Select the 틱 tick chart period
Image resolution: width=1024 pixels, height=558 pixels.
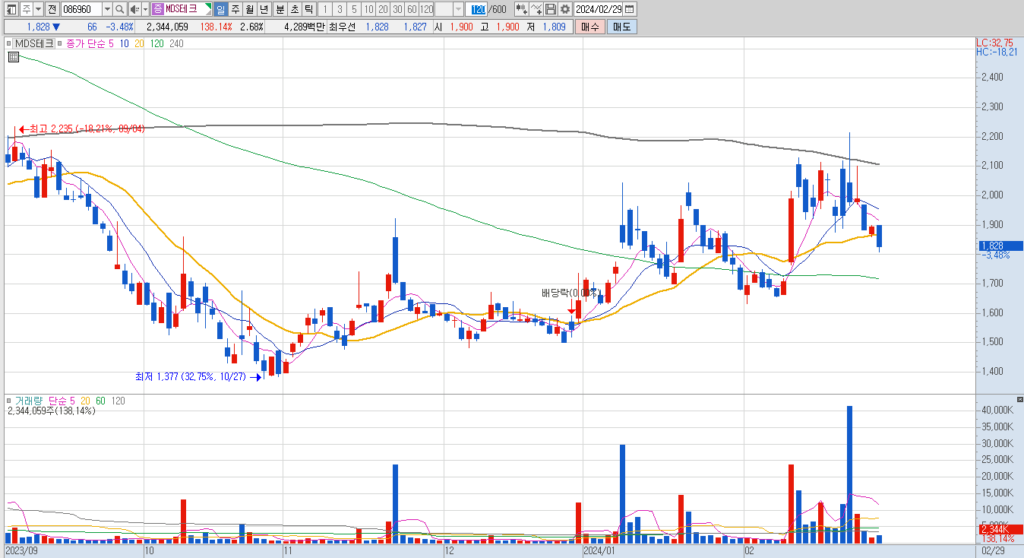309,9
